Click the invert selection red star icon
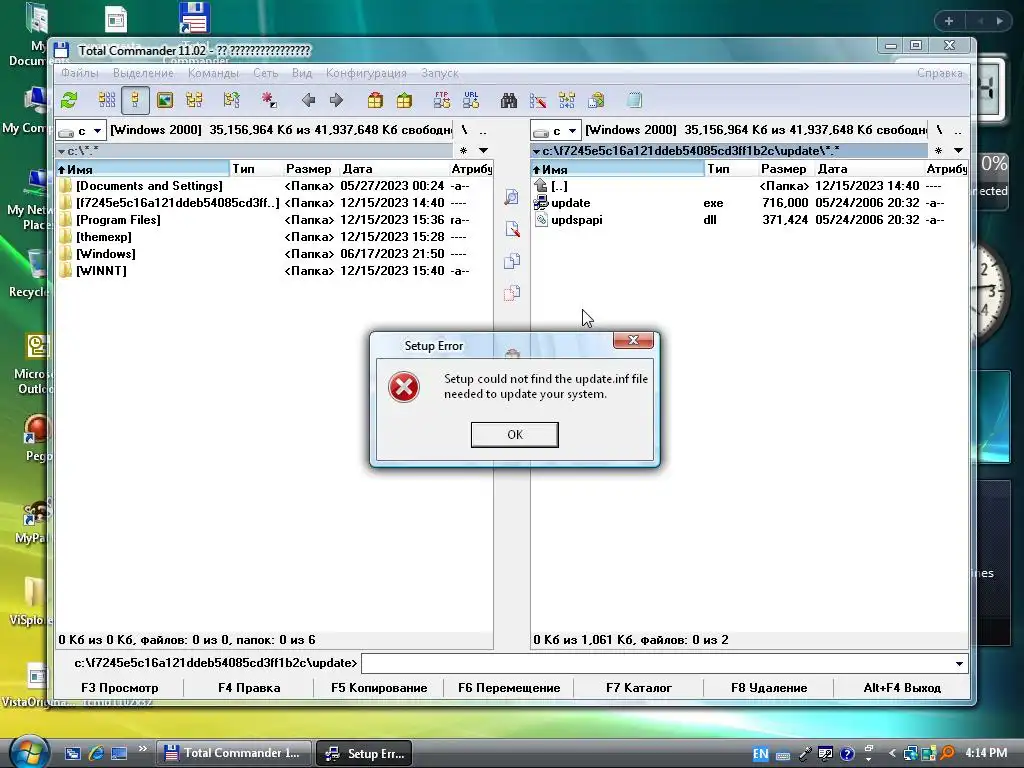Viewport: 1024px width, 768px height. 269,100
